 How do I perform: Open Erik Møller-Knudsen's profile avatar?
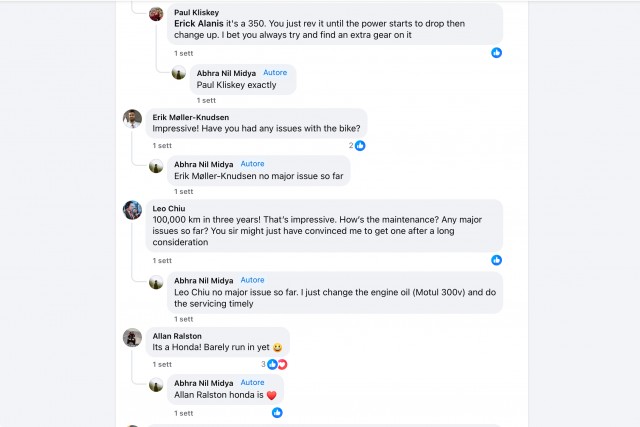coord(132,119)
